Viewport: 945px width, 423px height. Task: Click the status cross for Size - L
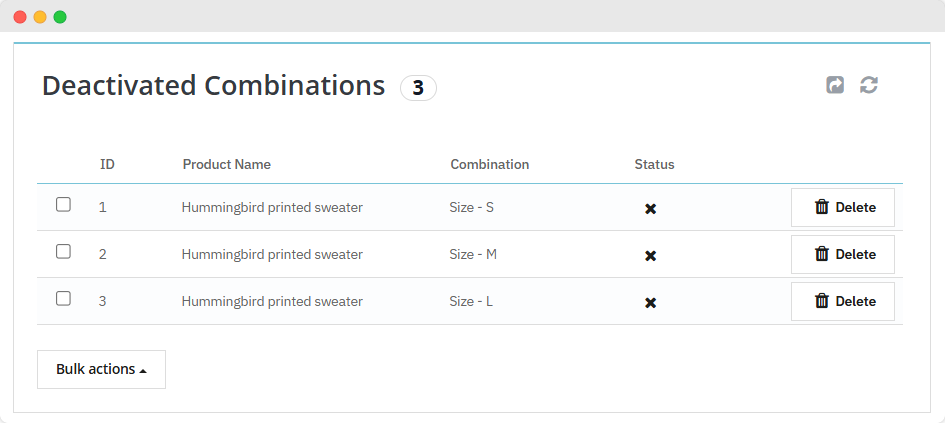point(650,302)
